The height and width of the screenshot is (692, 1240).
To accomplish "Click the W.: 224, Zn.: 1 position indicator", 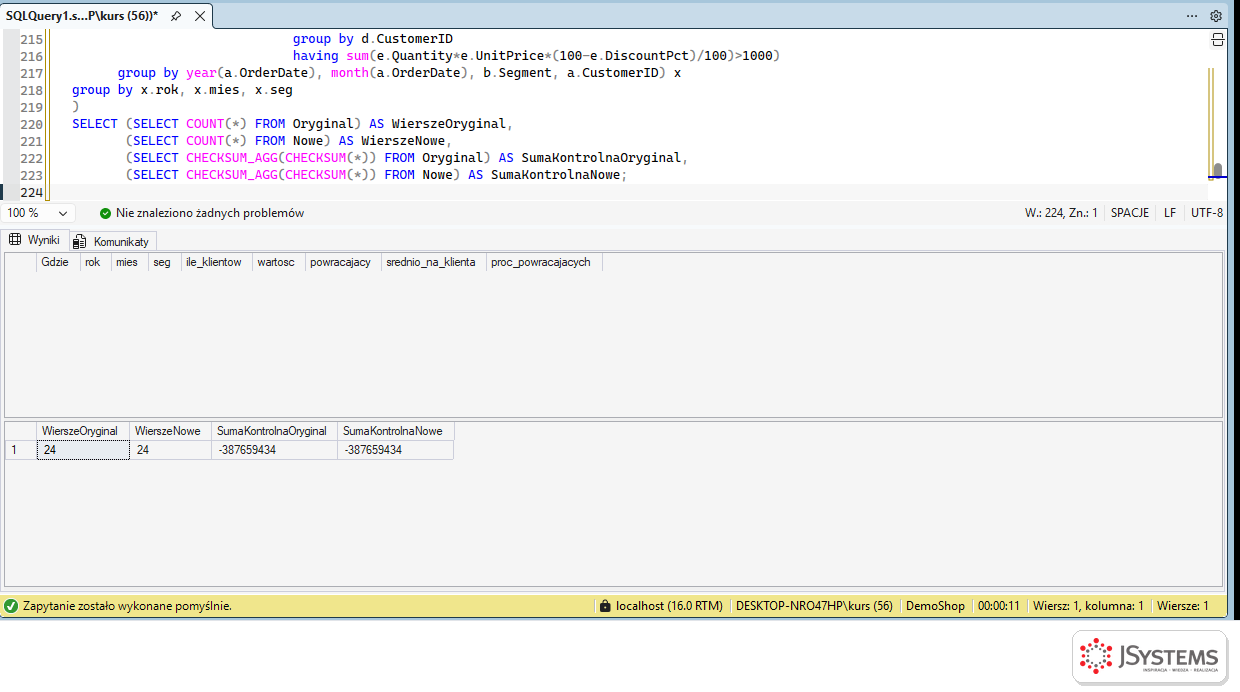I will [x=1061, y=213].
